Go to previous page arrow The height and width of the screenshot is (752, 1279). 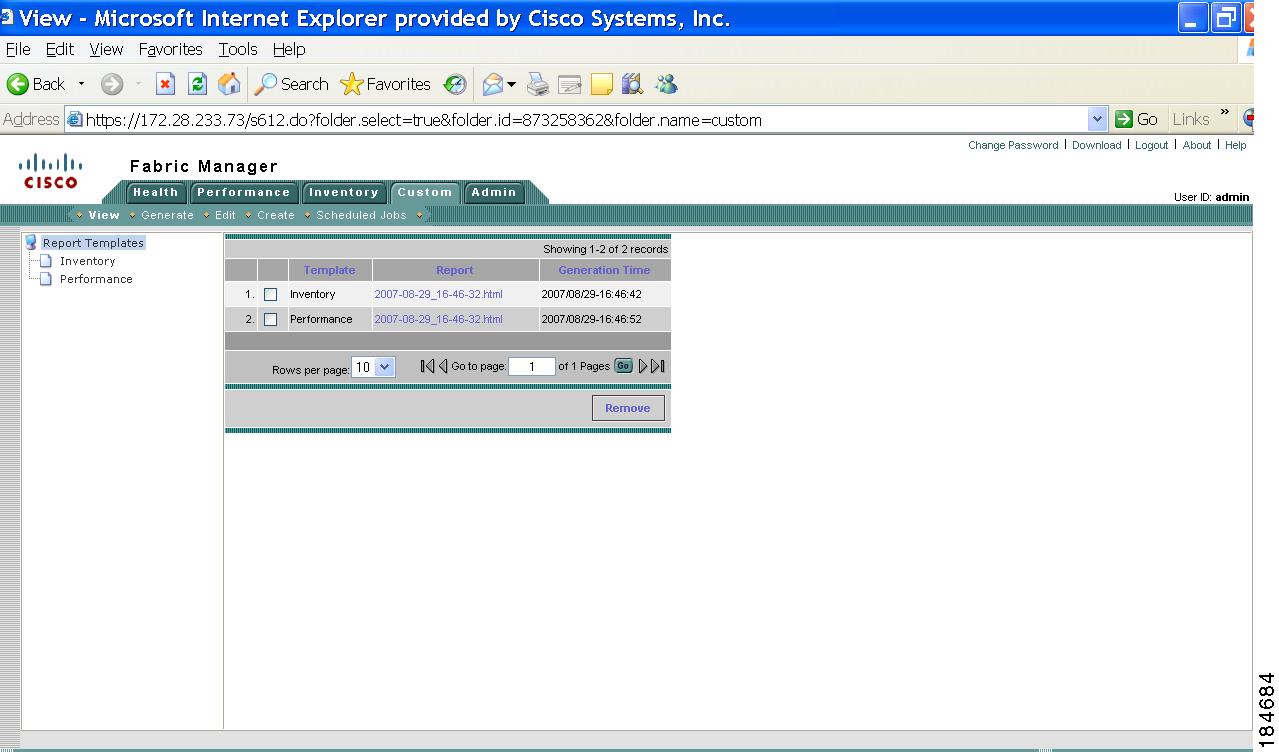click(443, 366)
